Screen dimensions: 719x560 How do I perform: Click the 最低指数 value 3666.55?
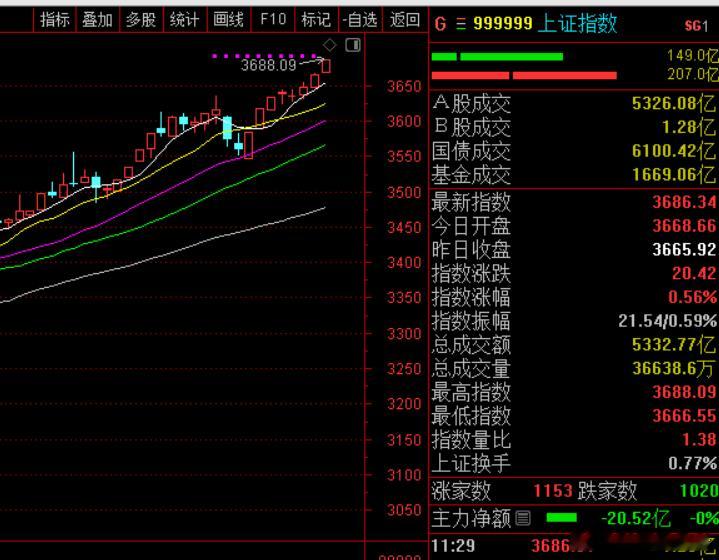pyautogui.click(x=684, y=416)
